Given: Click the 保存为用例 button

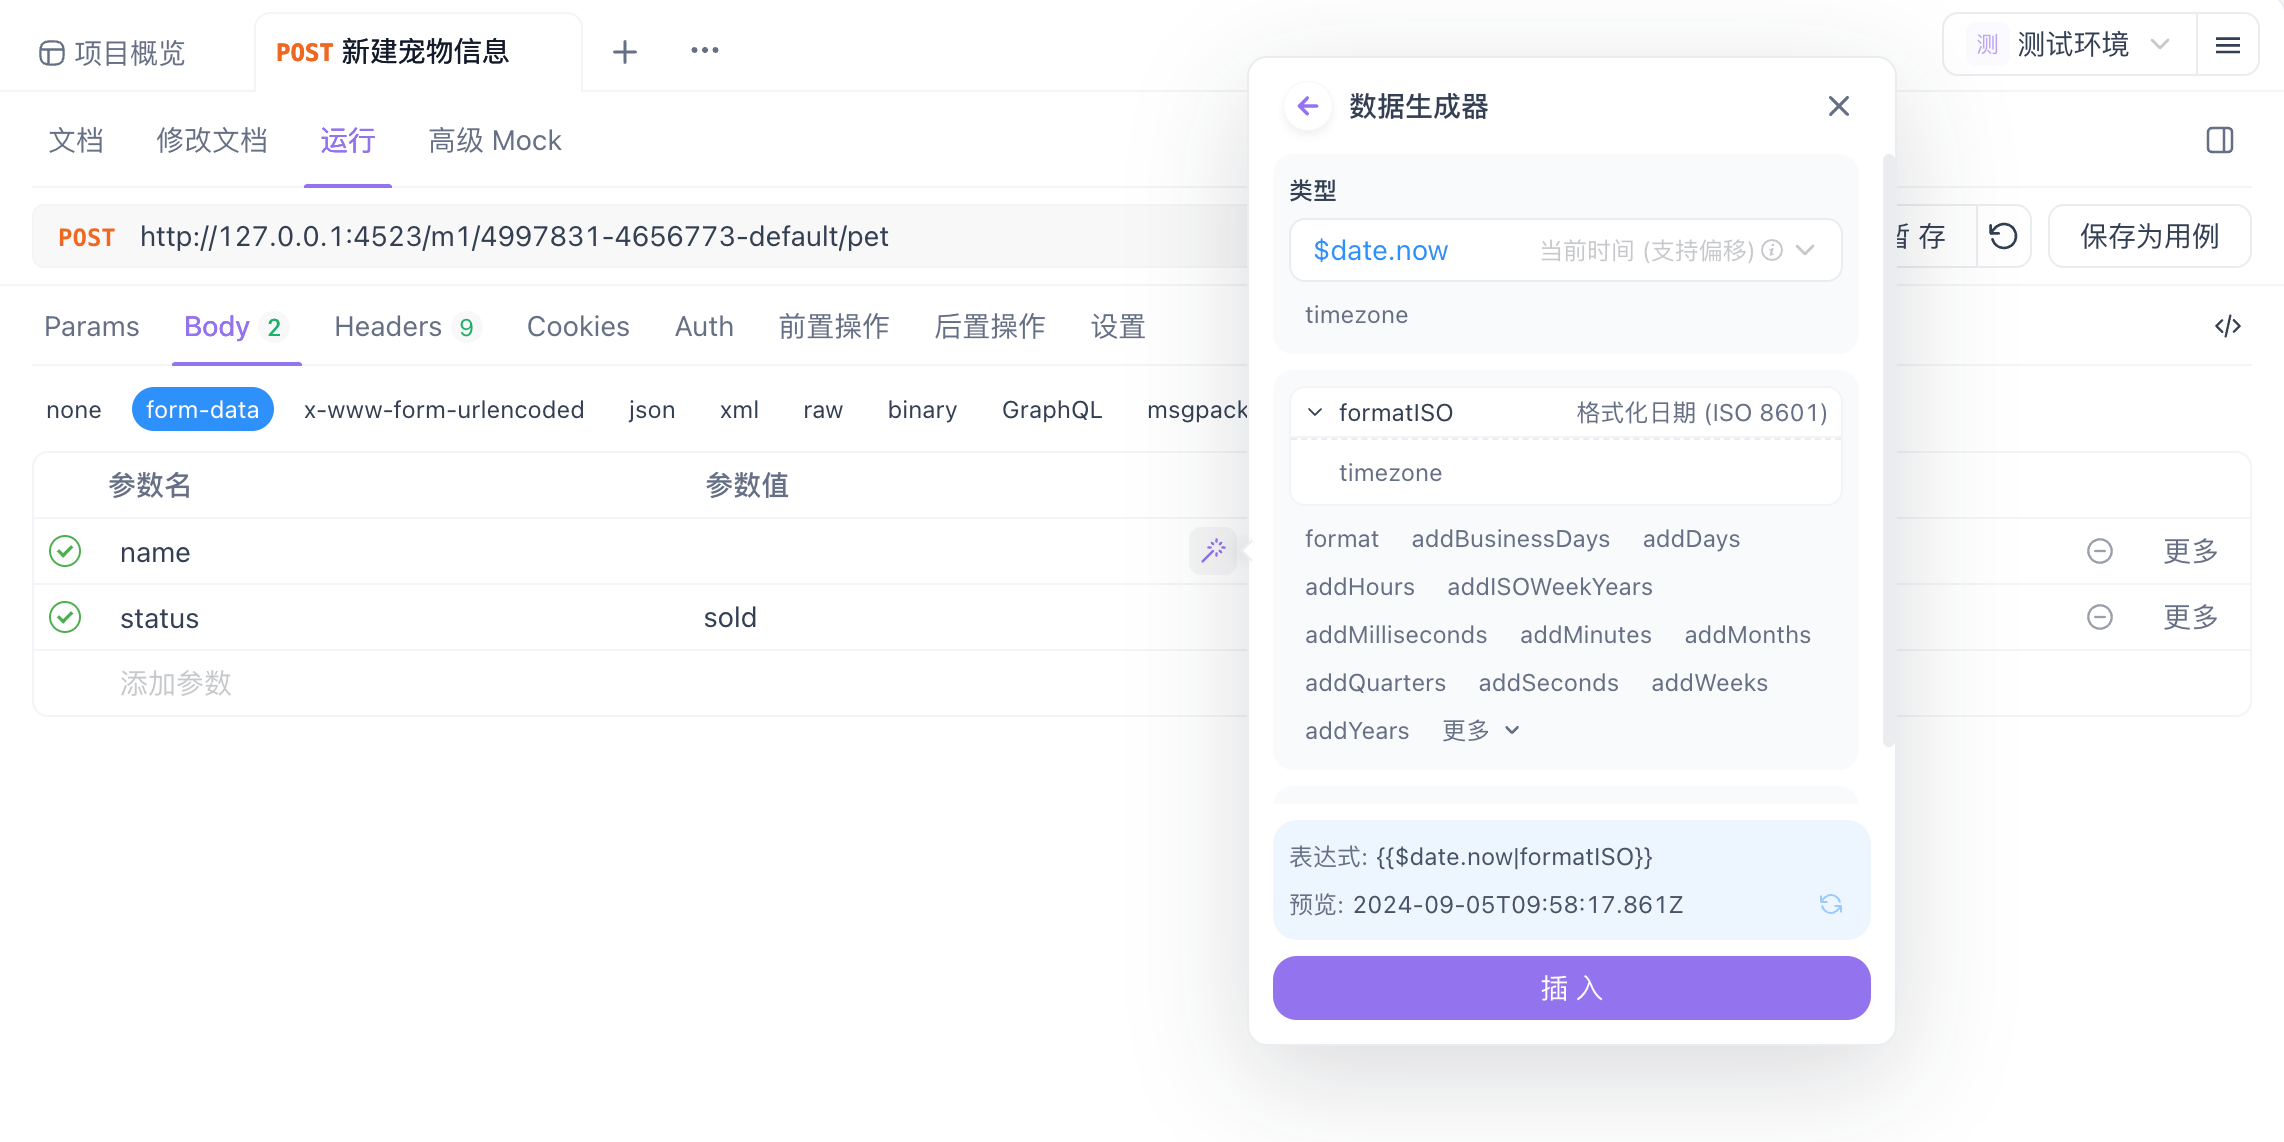Looking at the screenshot, I should tap(2149, 236).
